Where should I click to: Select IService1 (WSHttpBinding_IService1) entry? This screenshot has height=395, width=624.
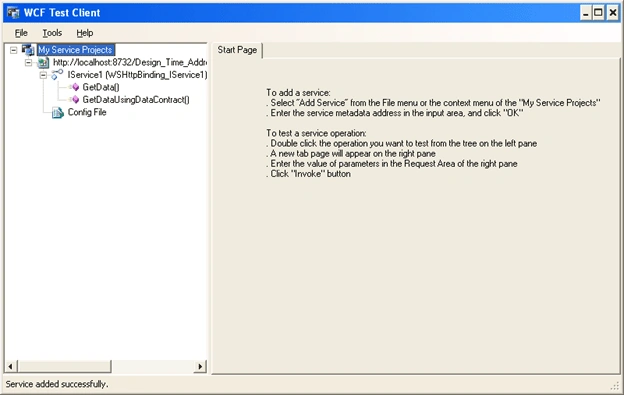click(137, 75)
